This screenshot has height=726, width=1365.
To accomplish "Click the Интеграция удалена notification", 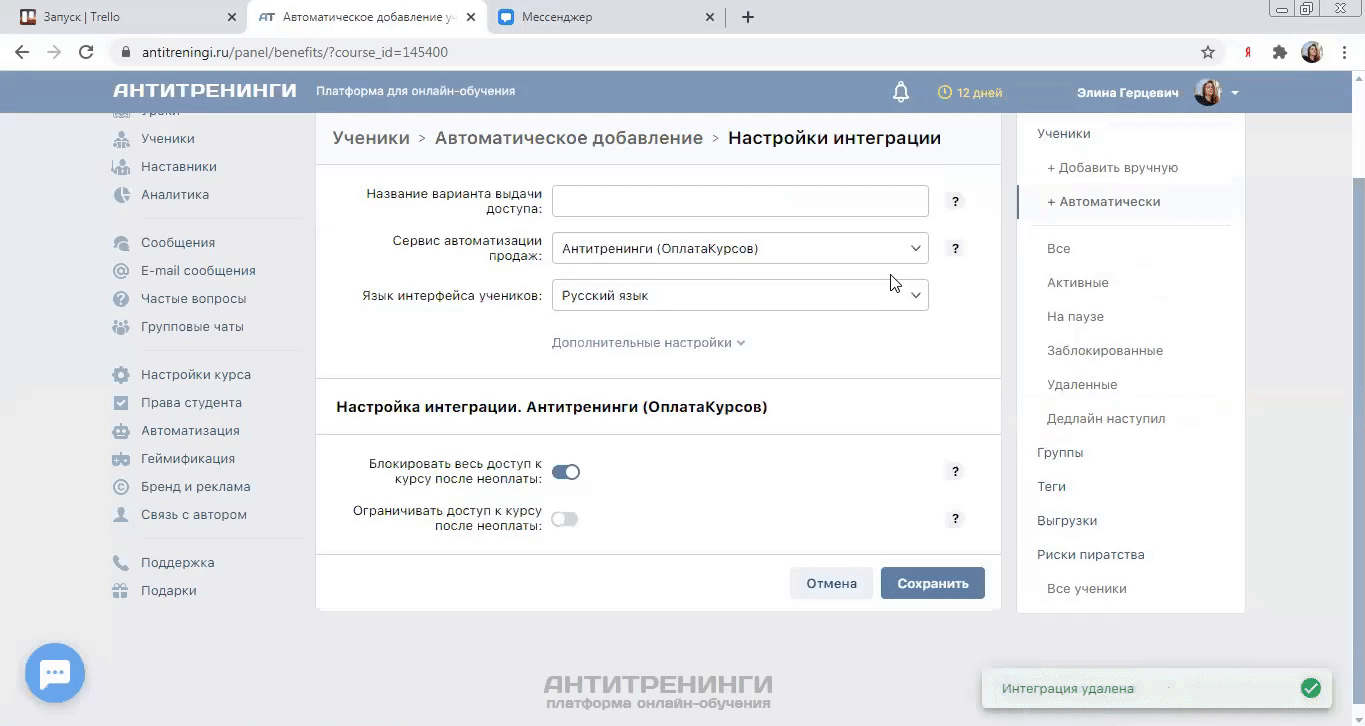I will tap(1157, 688).
